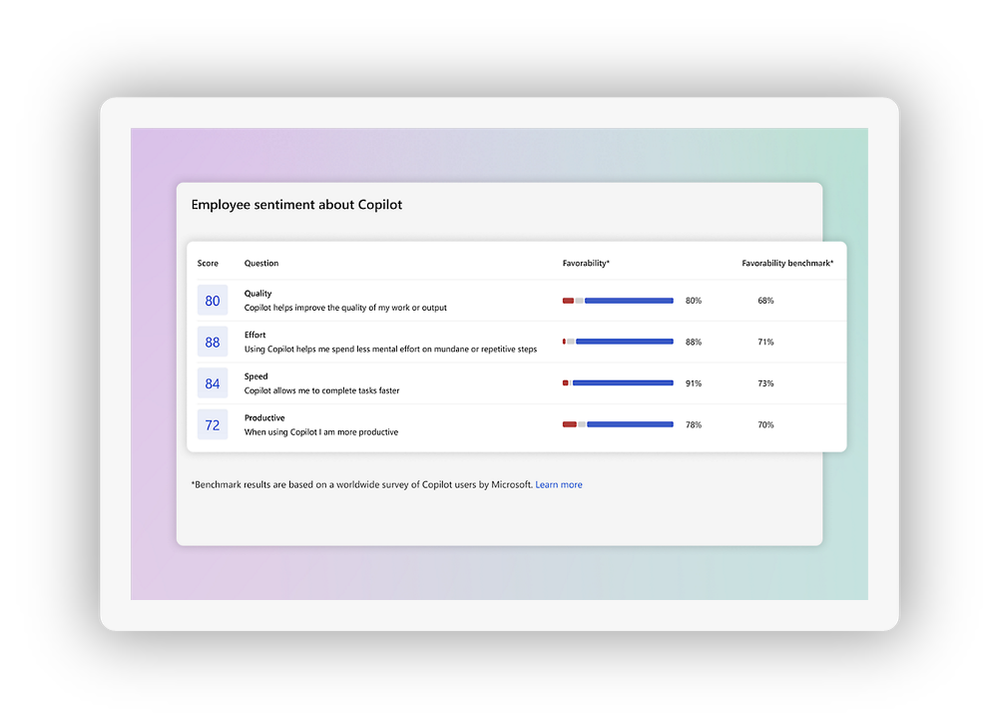Select the Quality question title
The image size is (999, 728).
258,294
